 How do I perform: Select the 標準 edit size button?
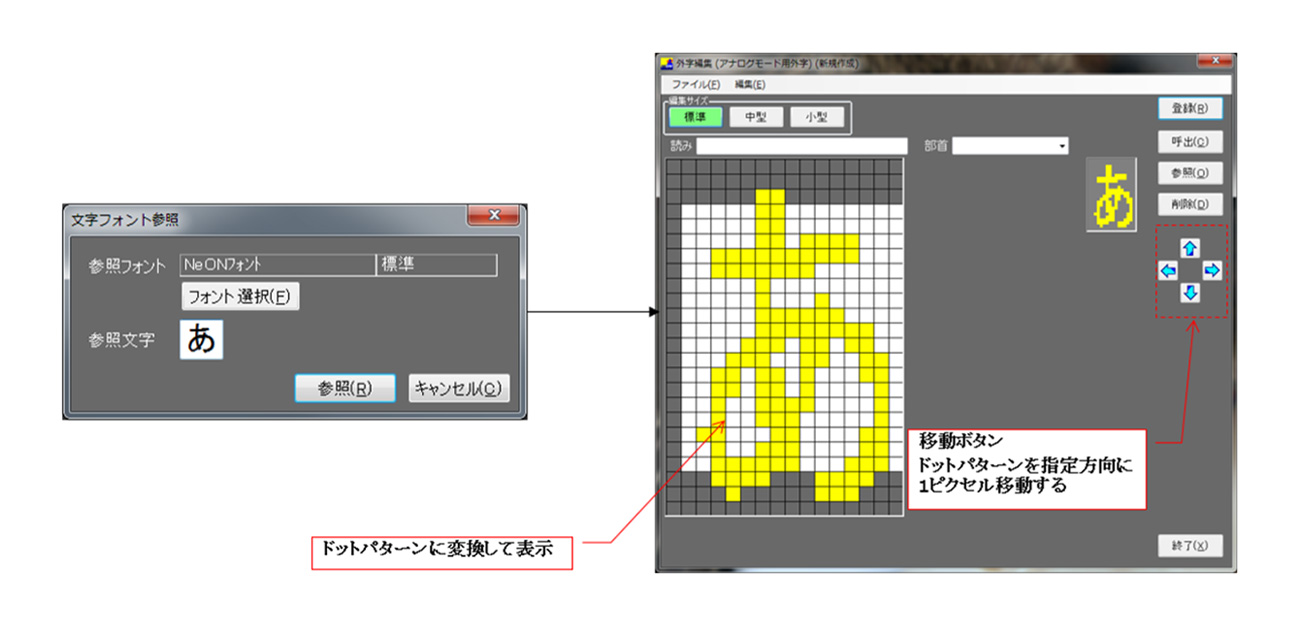coord(694,117)
